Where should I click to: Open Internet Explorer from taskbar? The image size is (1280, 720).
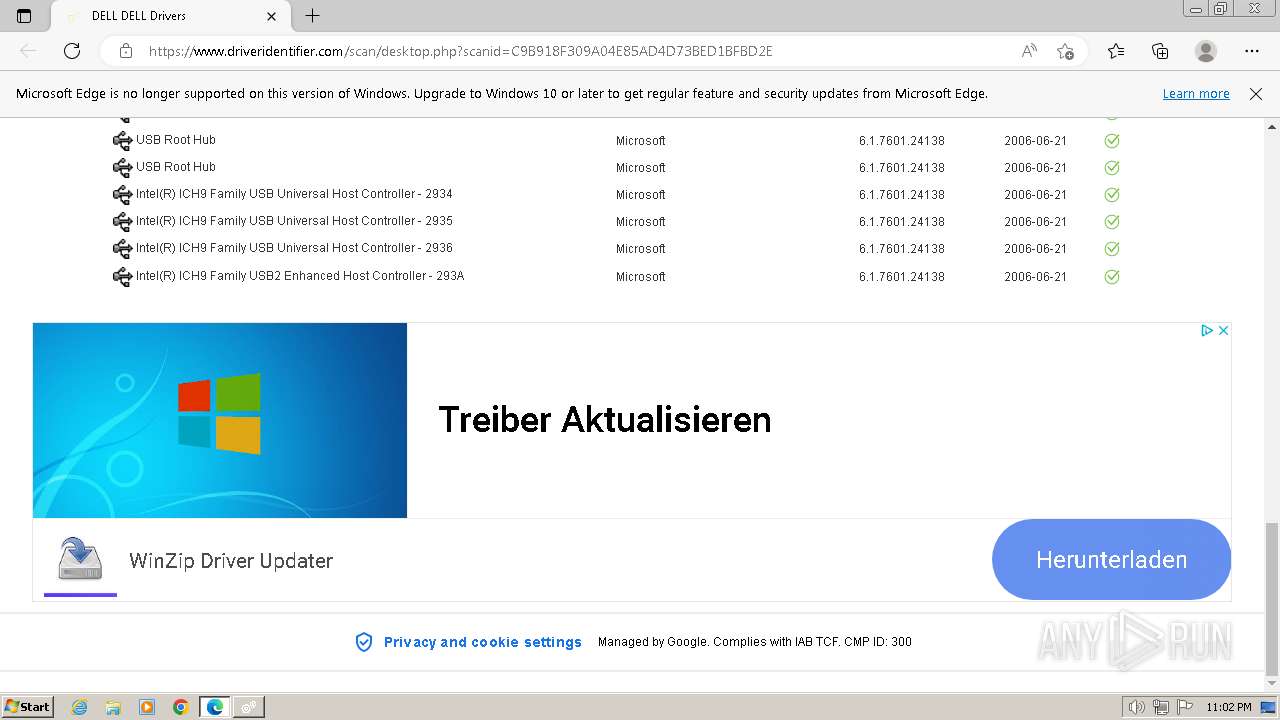79,707
